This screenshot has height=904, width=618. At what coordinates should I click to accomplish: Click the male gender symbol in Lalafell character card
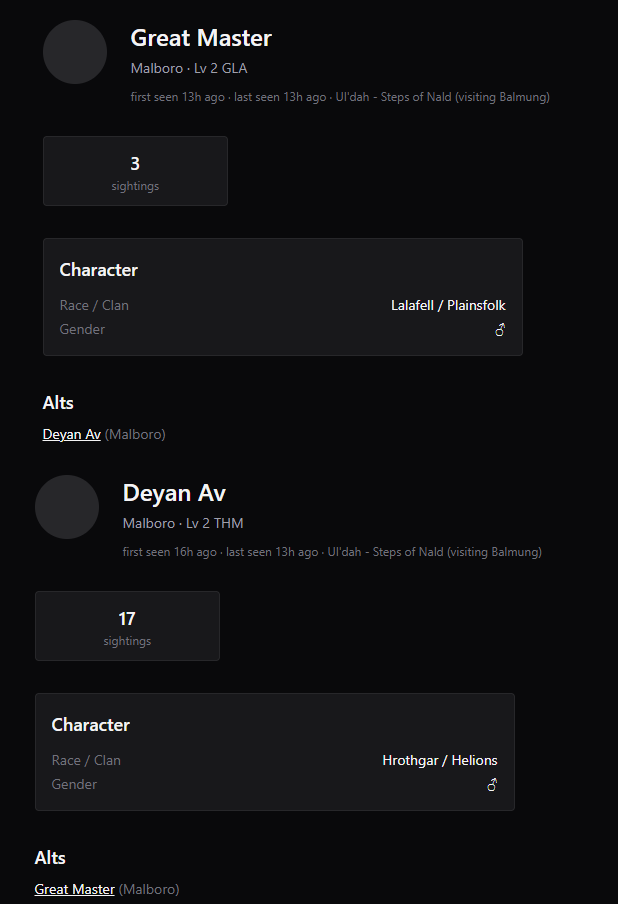500,329
